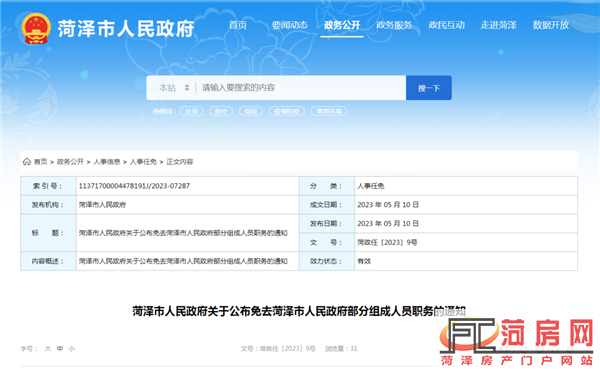Set font size to 小
This screenshot has height=369, width=600.
click(x=72, y=349)
